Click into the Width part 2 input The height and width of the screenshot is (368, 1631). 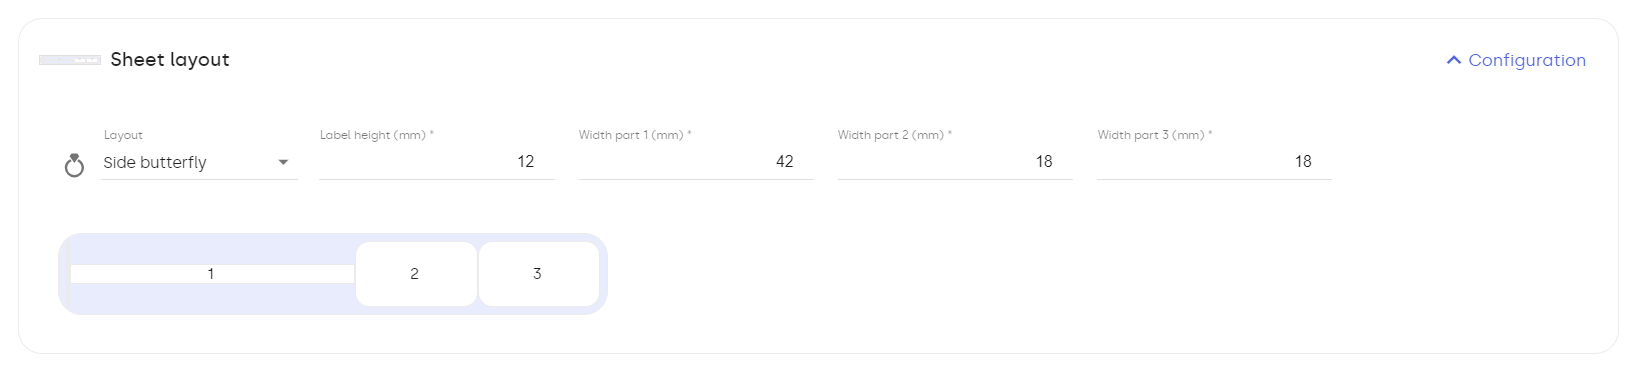pos(955,162)
